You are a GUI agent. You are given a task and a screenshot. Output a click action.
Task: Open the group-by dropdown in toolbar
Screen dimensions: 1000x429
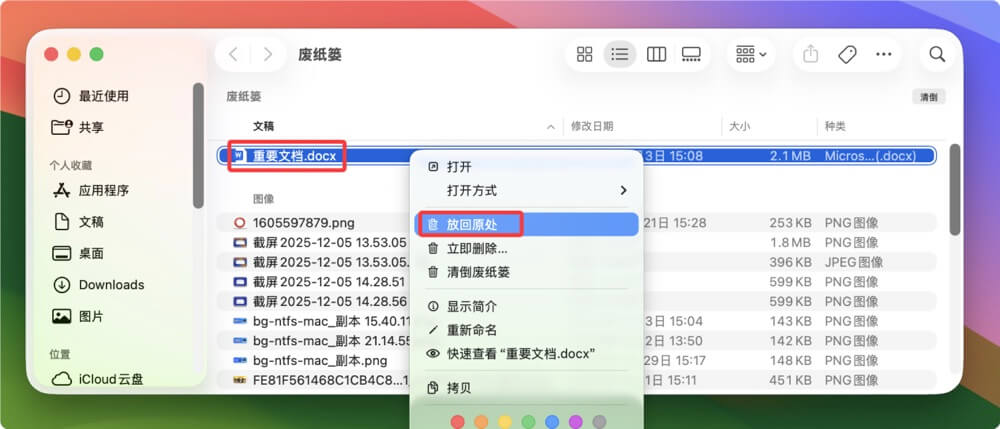point(751,54)
